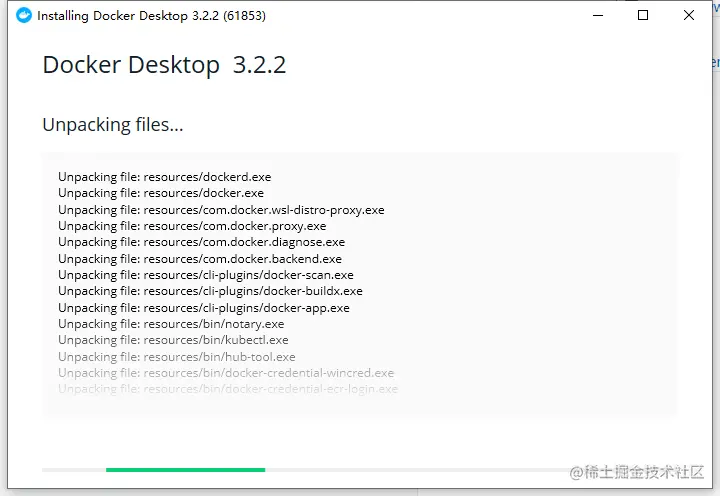Select the bin/kubectl.exe log line
This screenshot has height=496, width=720.
(173, 340)
